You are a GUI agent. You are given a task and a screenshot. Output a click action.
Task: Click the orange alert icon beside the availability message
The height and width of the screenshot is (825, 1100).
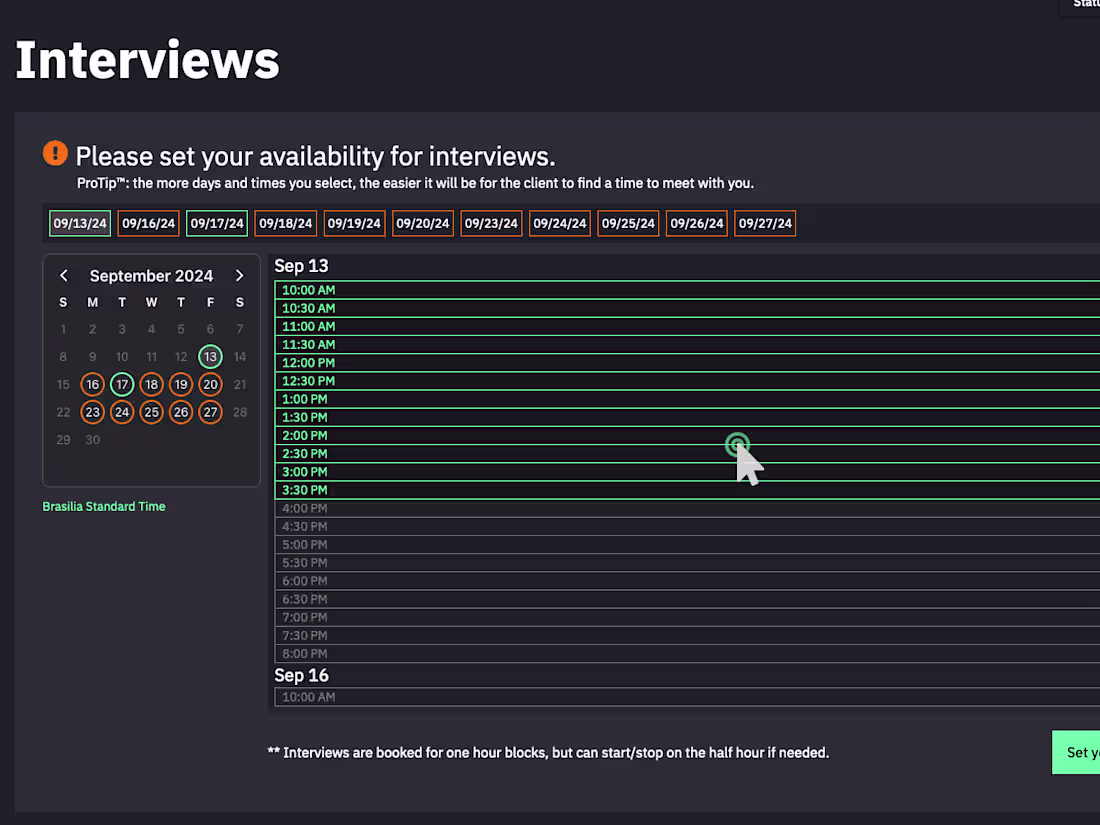tap(55, 153)
